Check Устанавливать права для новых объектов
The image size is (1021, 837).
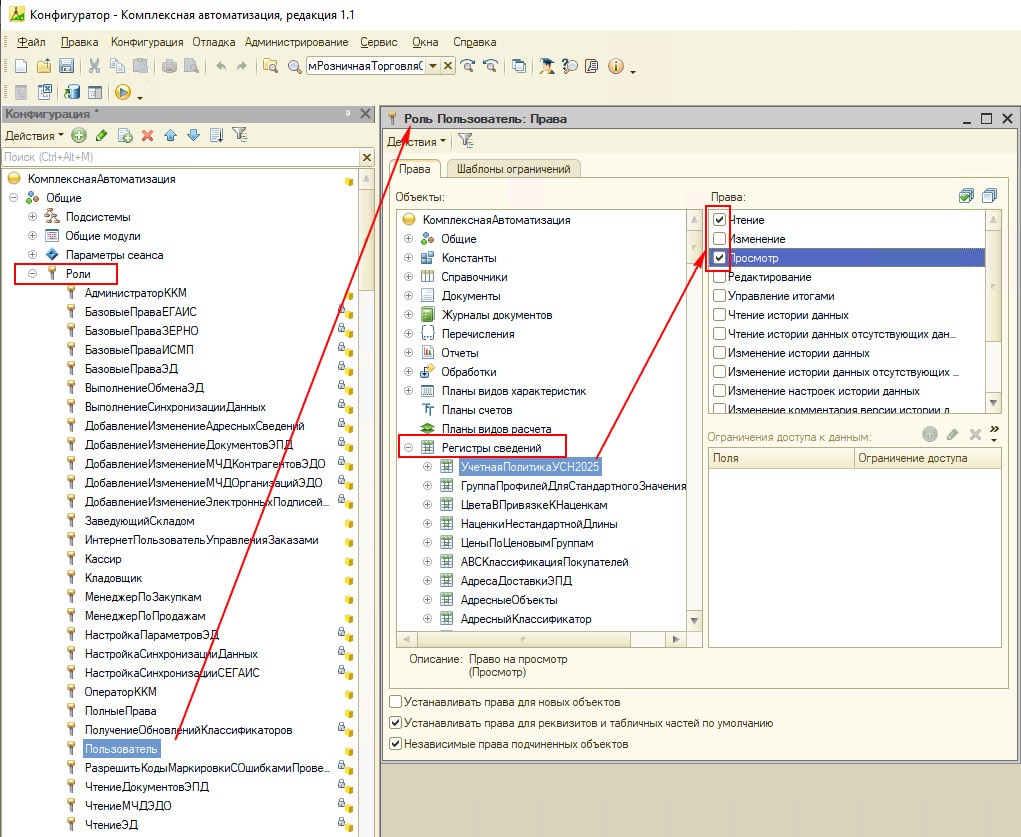pyautogui.click(x=396, y=702)
